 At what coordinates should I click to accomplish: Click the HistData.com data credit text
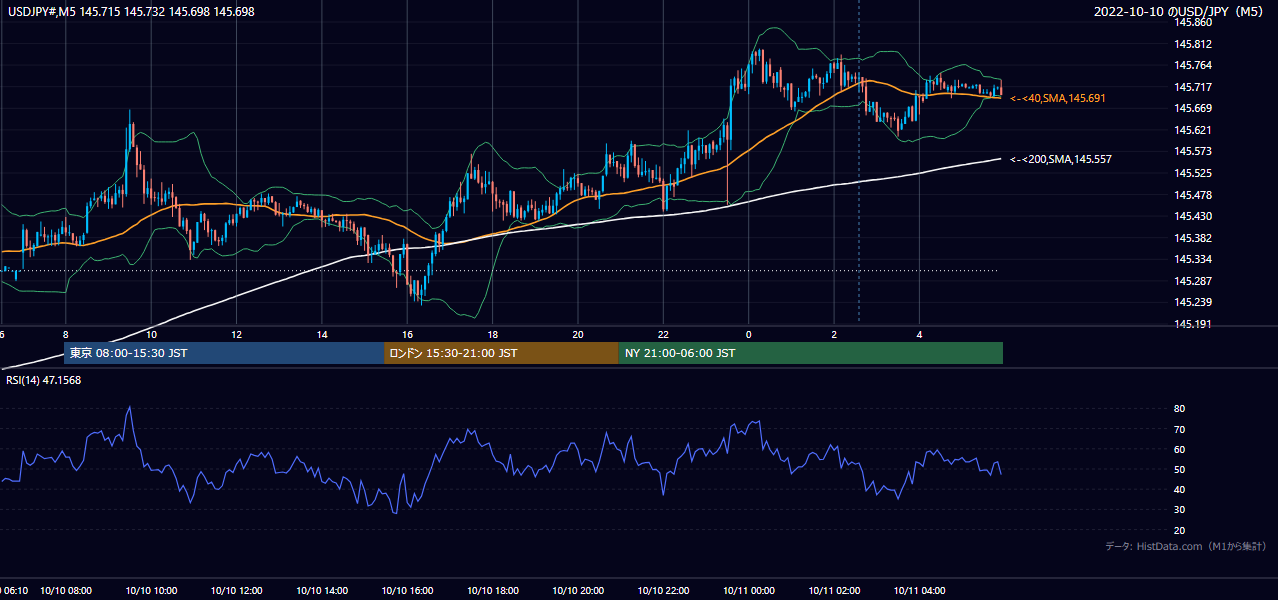(1185, 546)
